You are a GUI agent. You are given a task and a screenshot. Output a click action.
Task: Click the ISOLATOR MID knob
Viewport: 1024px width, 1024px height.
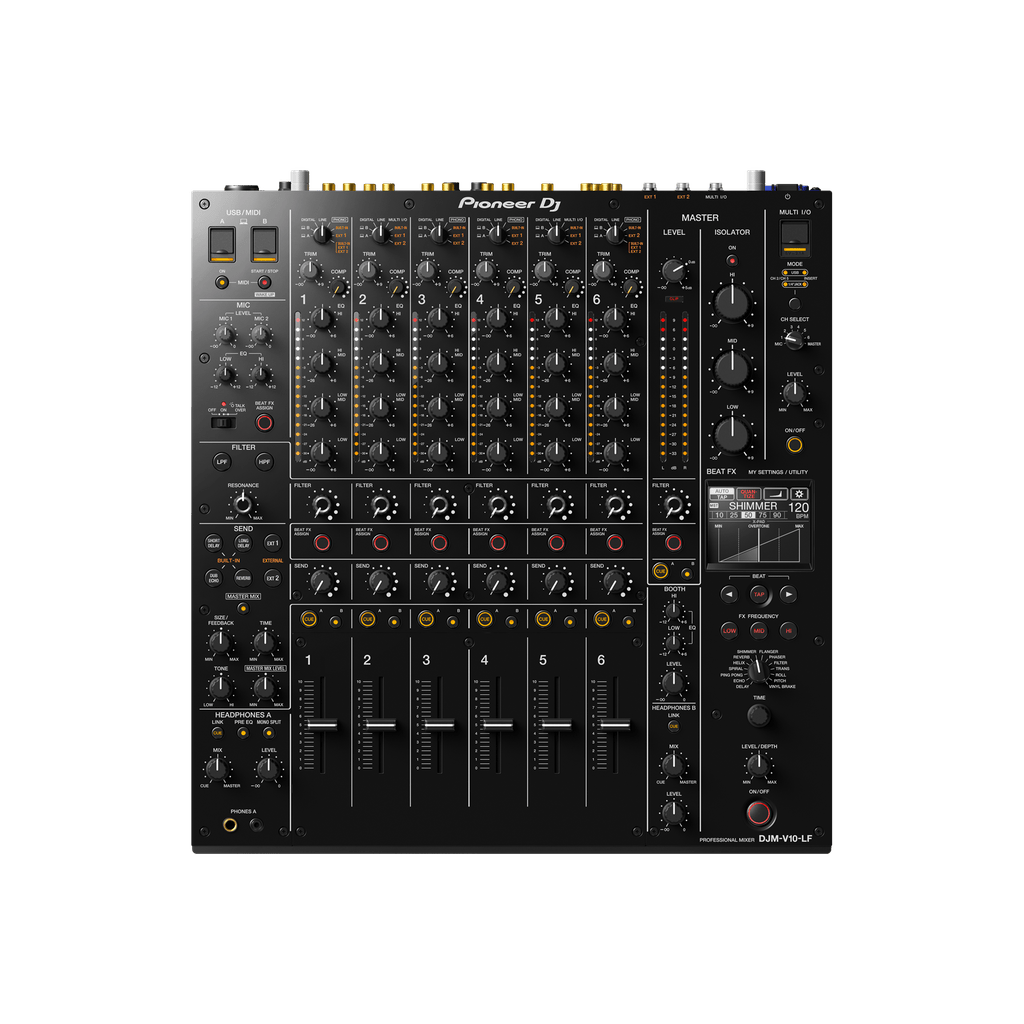732,368
